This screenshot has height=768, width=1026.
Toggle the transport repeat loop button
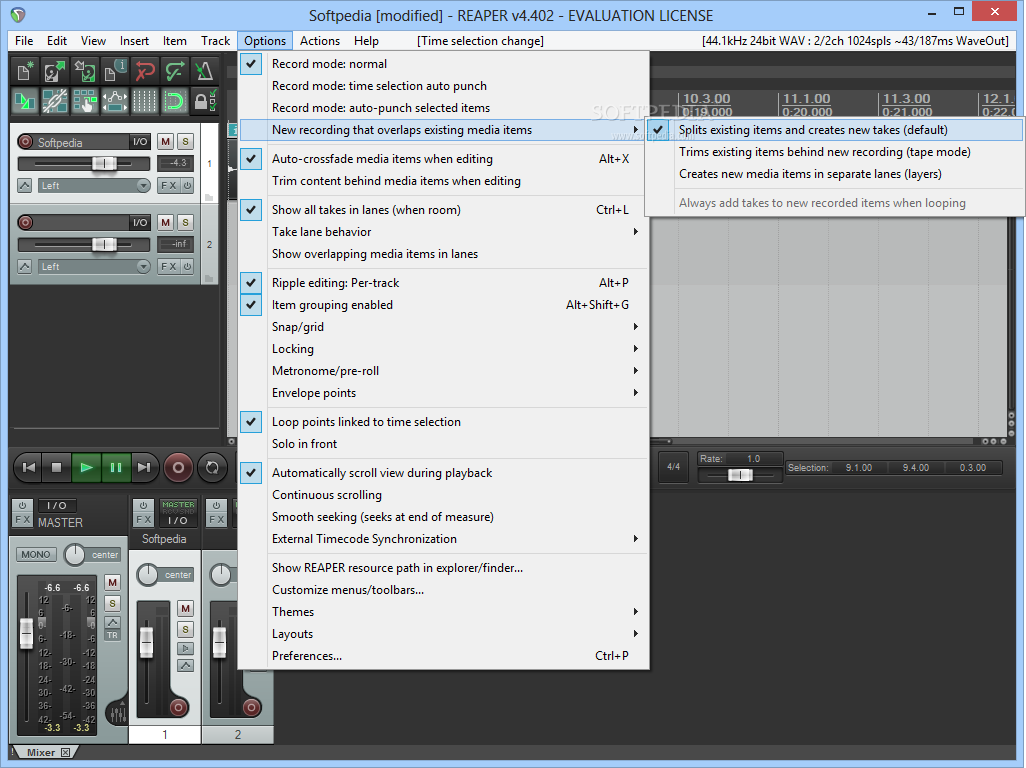point(212,467)
